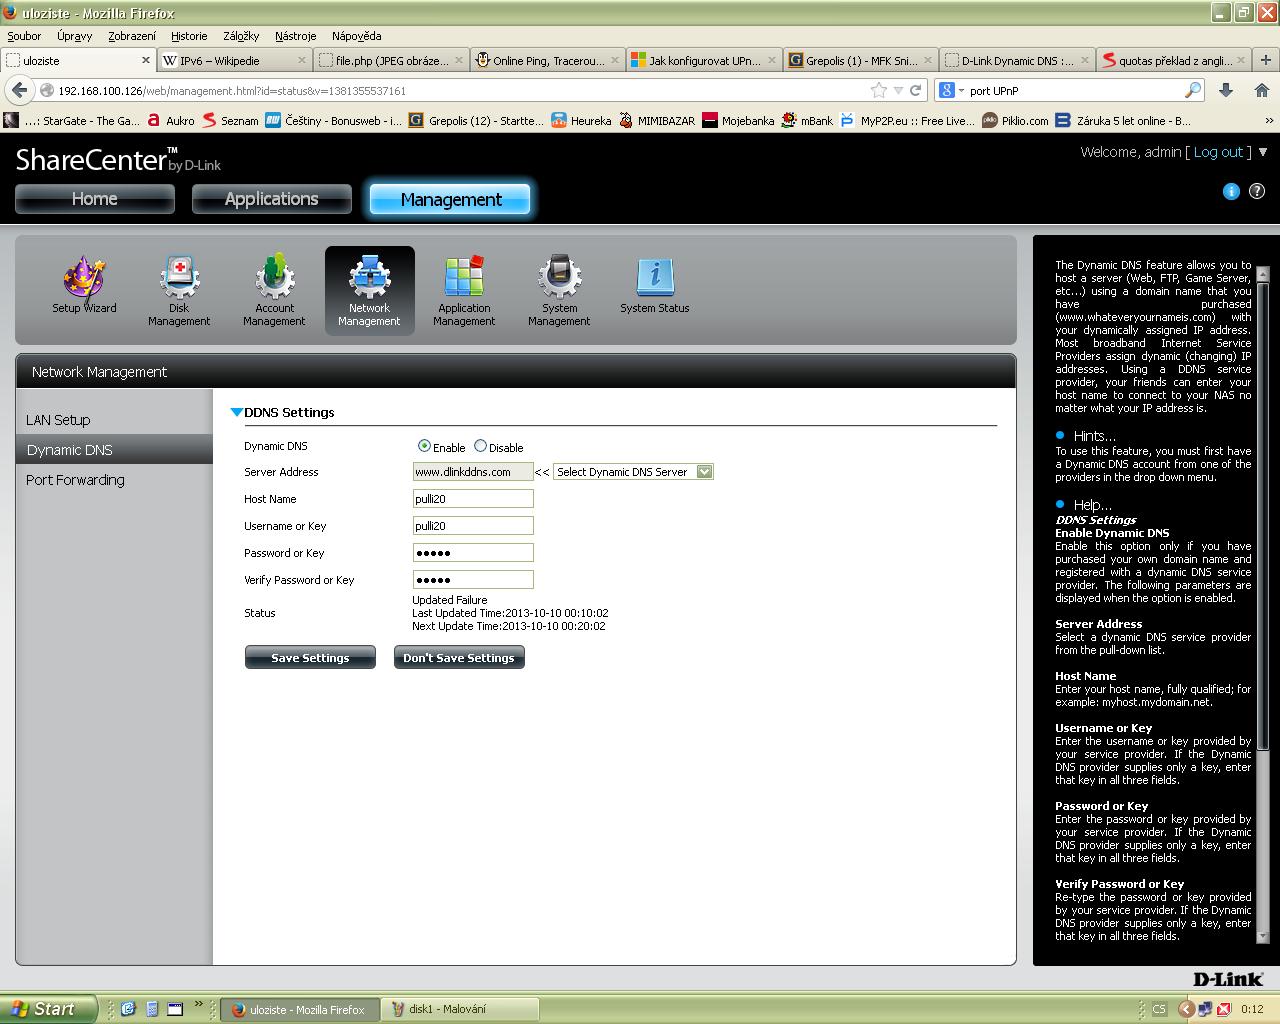Image resolution: width=1280 pixels, height=1024 pixels.
Task: Switch to the D-Link Dynamic DNS tab
Action: 1017,60
